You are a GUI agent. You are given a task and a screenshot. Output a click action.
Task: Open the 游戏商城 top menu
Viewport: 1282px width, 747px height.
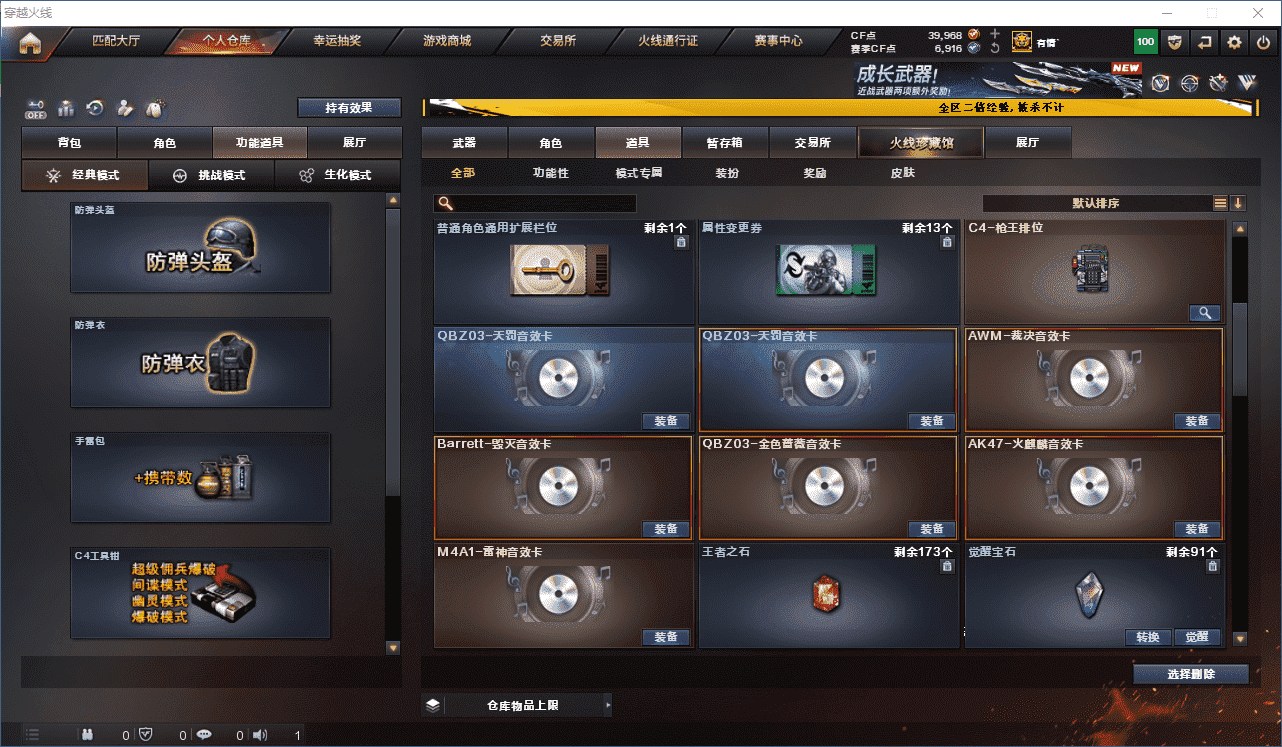(446, 42)
